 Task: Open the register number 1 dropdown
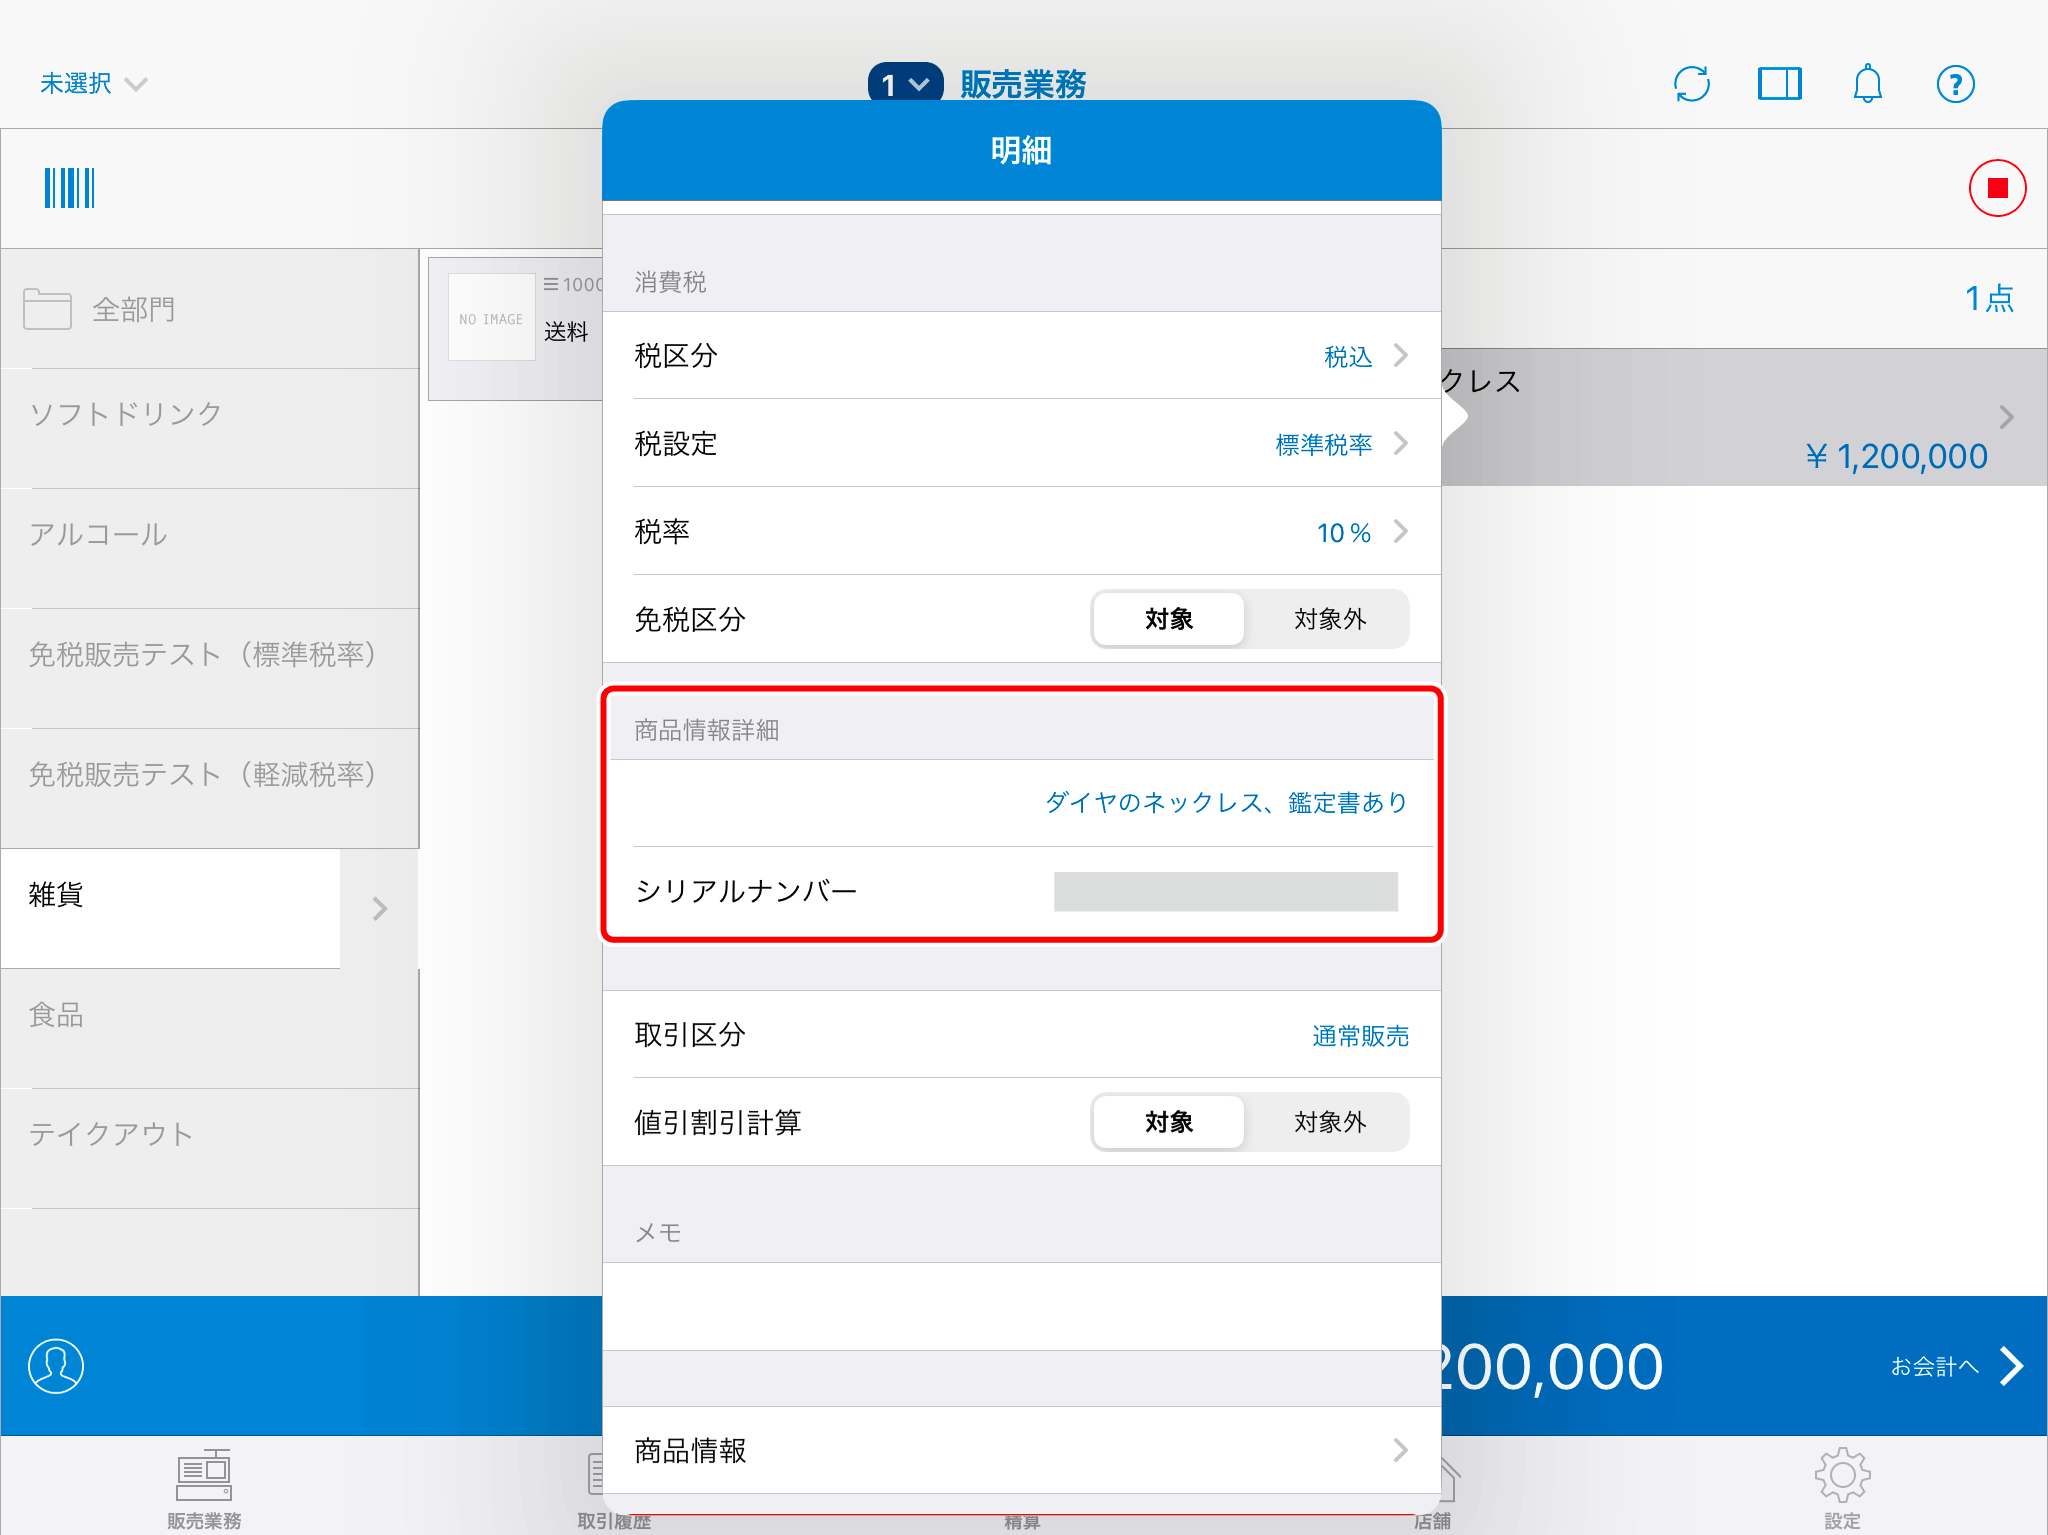coord(905,82)
